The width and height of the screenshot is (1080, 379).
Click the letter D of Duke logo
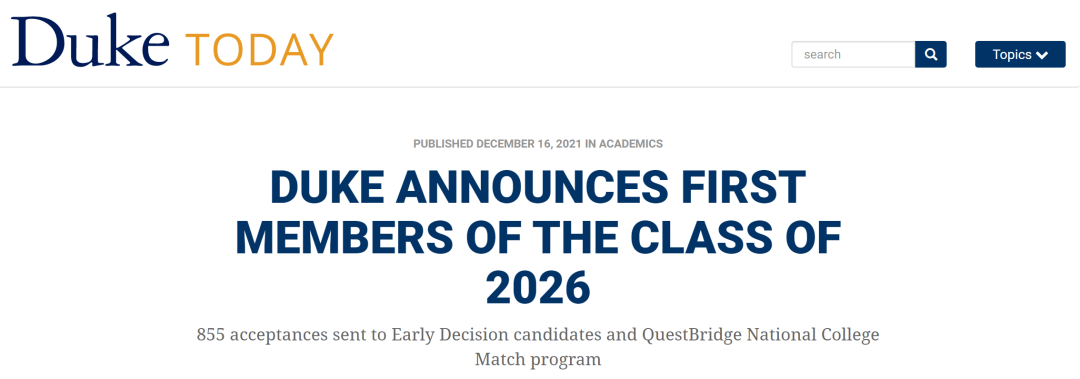(32, 40)
